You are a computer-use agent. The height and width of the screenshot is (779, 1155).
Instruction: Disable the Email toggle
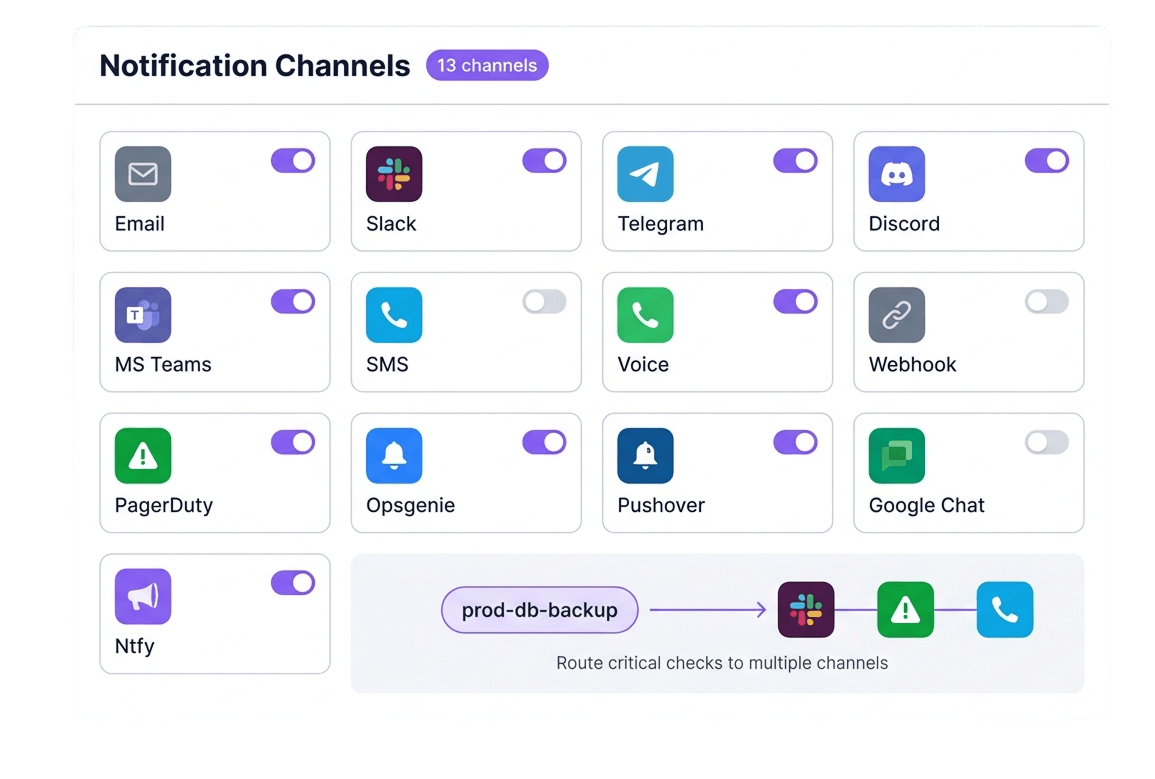click(x=293, y=161)
